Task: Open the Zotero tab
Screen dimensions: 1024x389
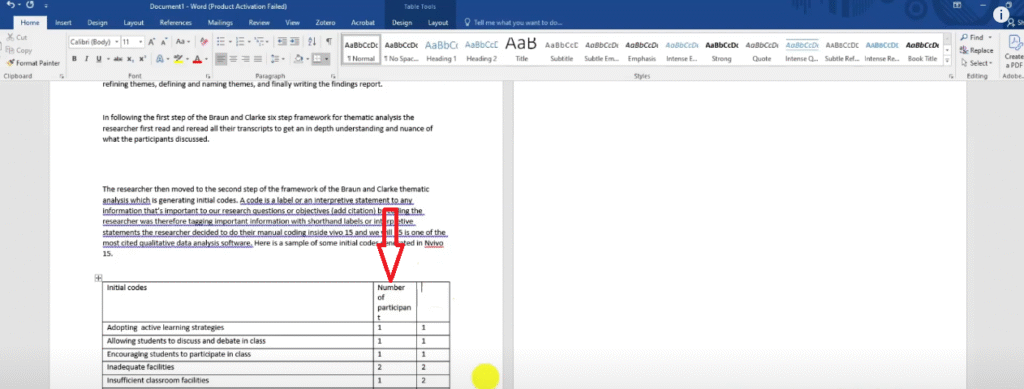Action: tap(325, 22)
